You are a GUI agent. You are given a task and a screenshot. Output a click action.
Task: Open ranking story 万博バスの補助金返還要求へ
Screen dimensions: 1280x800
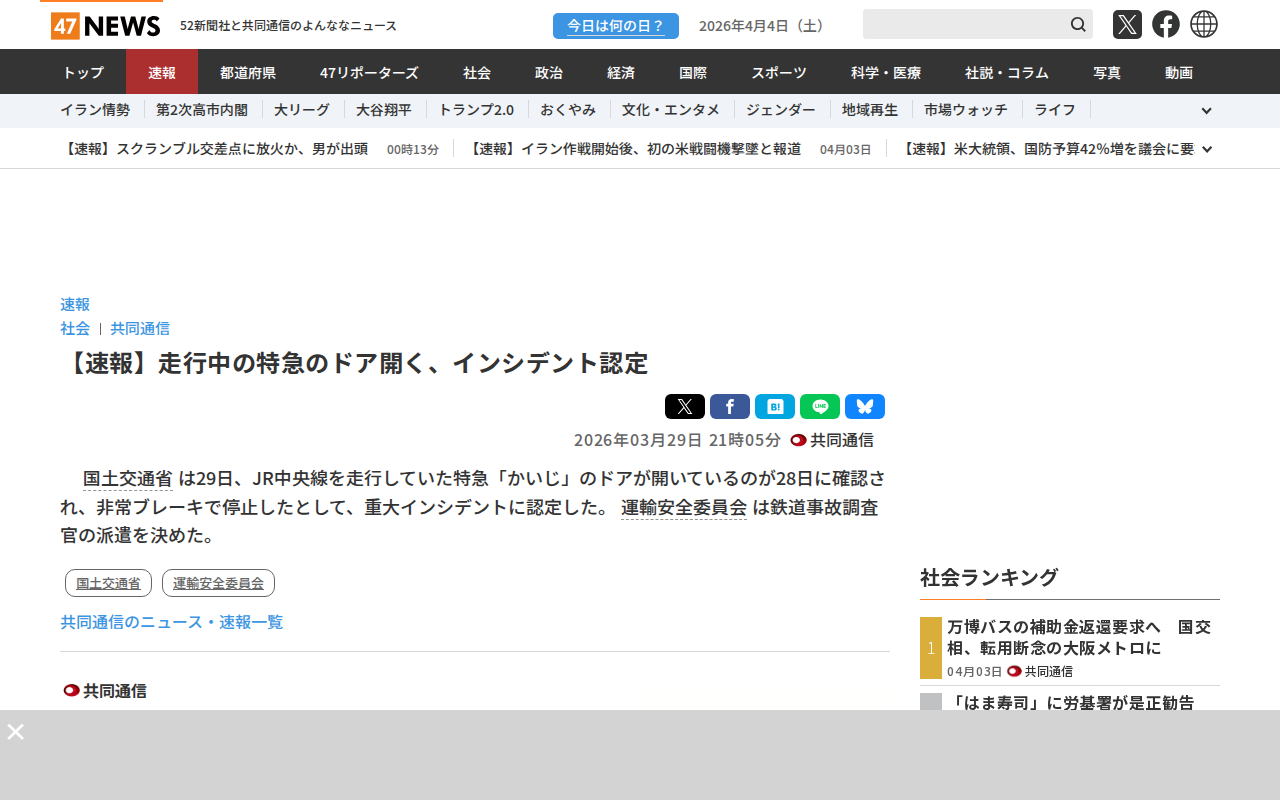[x=1079, y=637]
